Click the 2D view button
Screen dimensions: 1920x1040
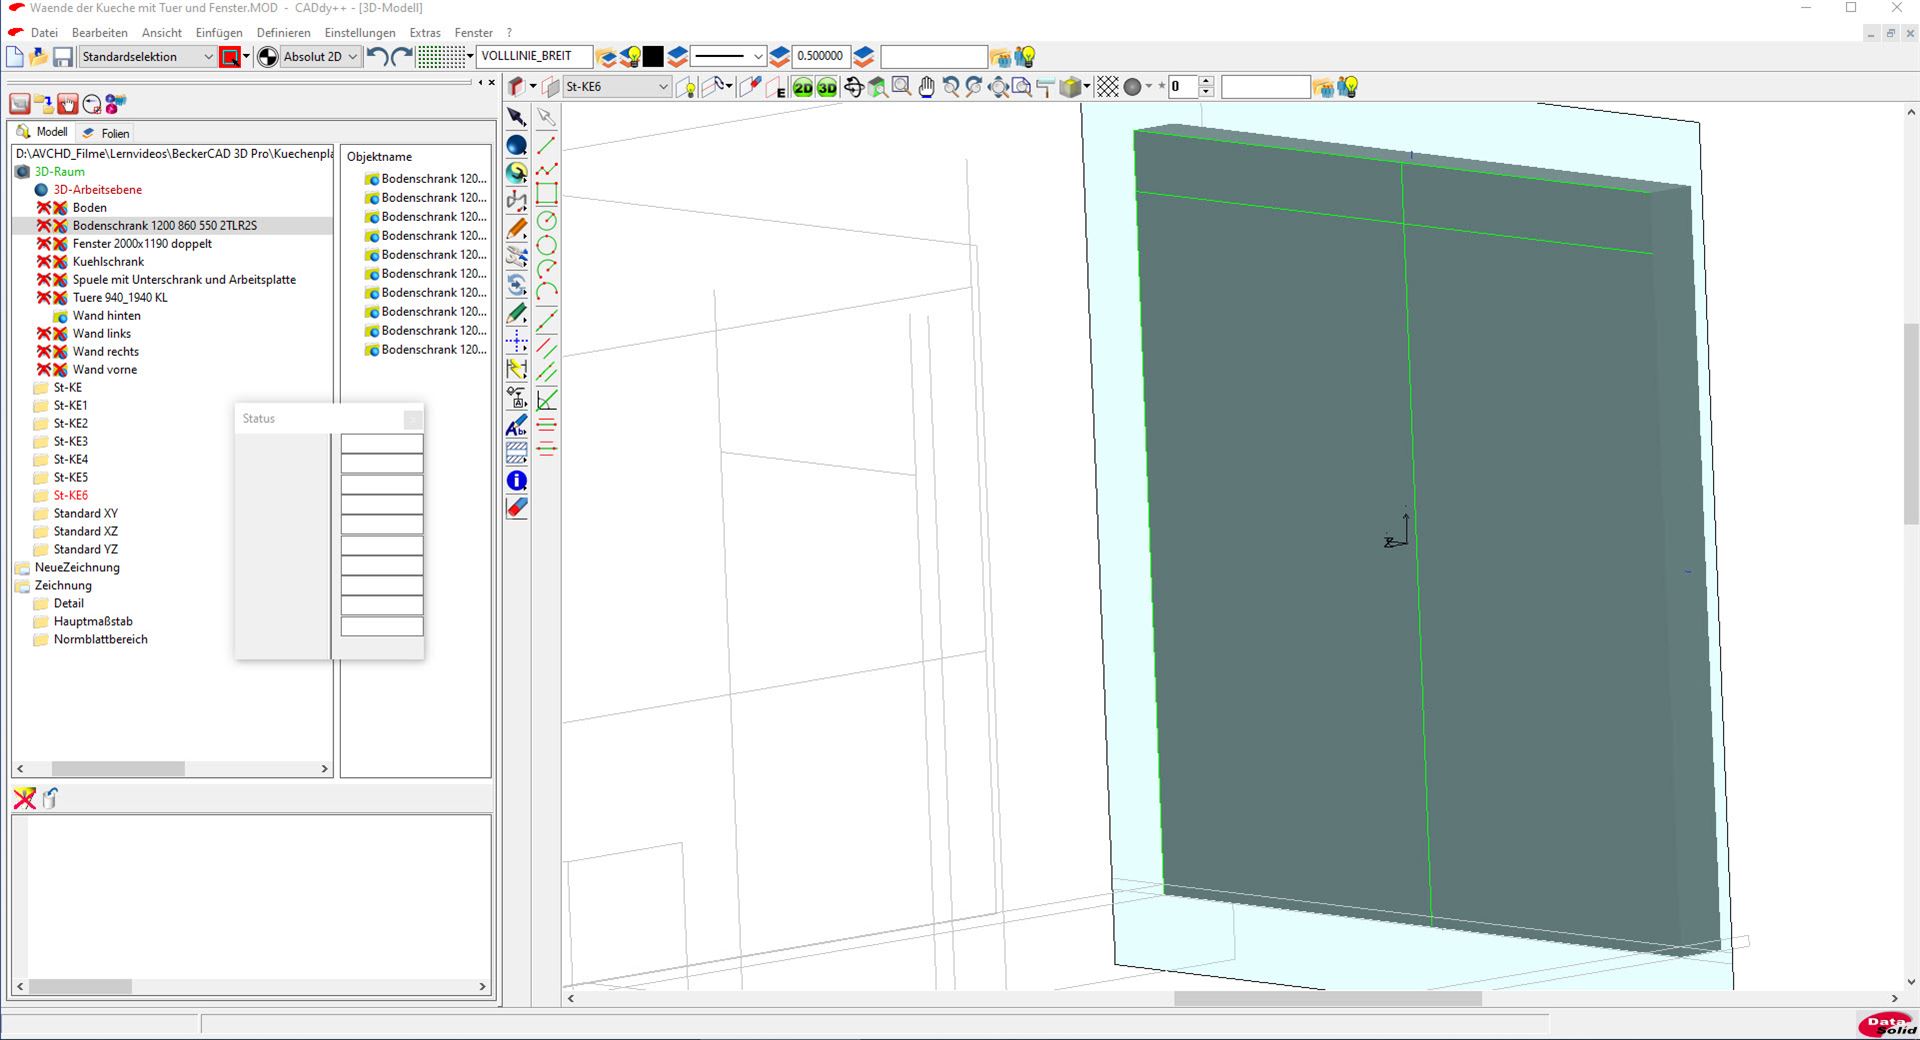point(803,88)
